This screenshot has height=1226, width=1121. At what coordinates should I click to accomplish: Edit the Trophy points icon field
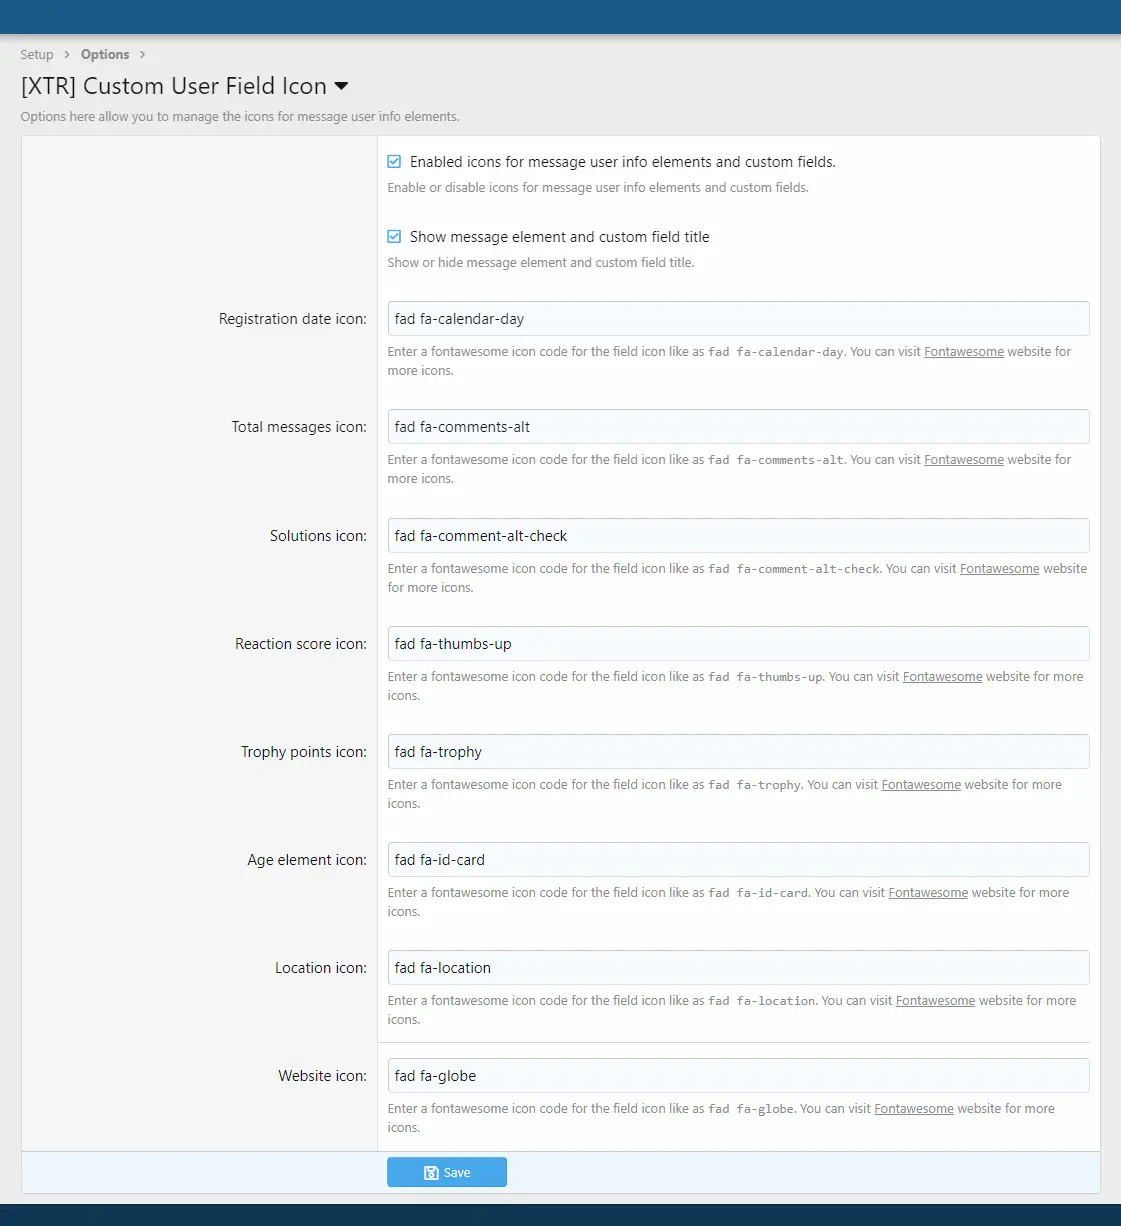click(x=738, y=752)
